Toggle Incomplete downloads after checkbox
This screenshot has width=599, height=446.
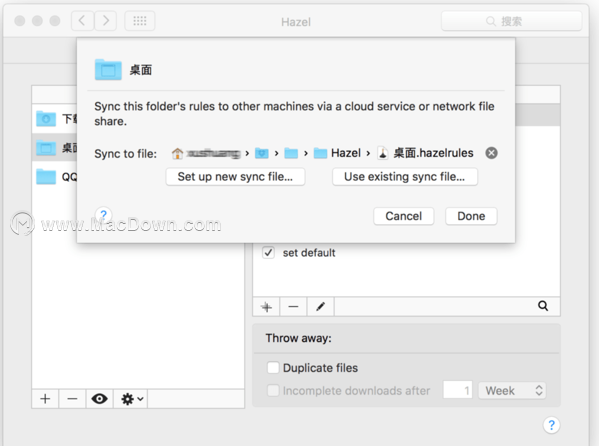[x=273, y=391]
